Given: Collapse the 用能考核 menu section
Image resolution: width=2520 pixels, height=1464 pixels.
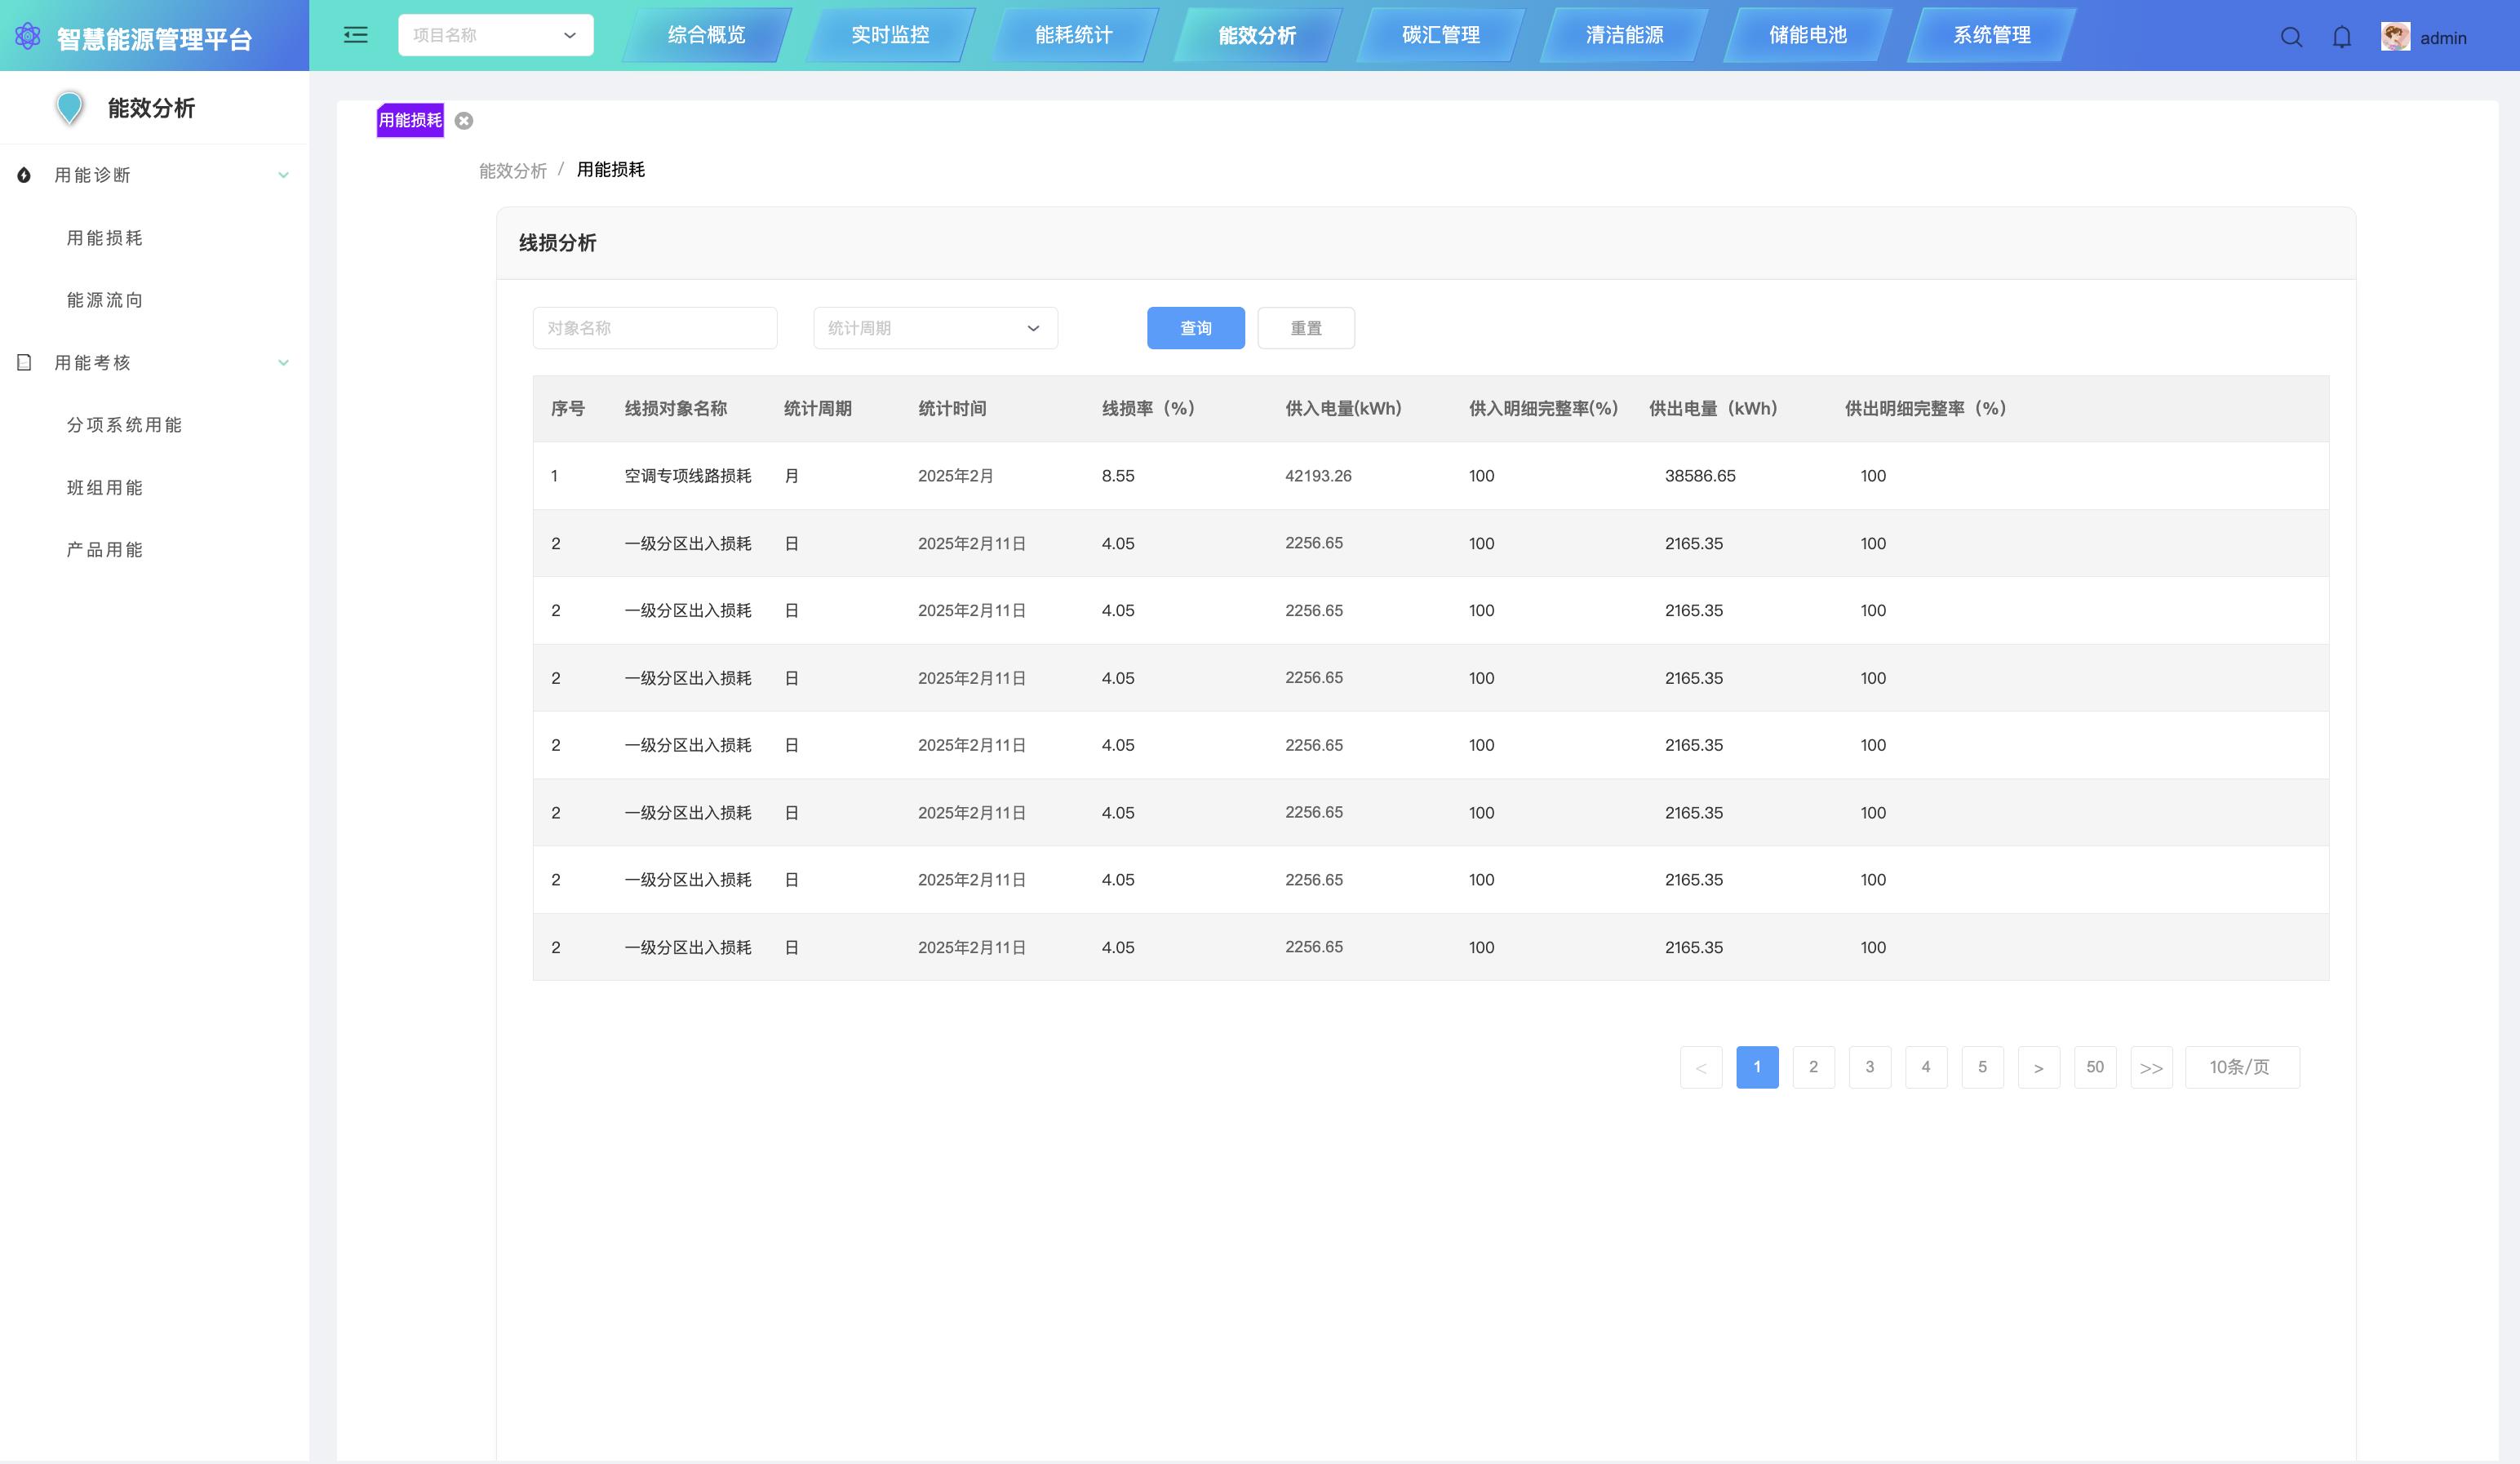Looking at the screenshot, I should [283, 362].
